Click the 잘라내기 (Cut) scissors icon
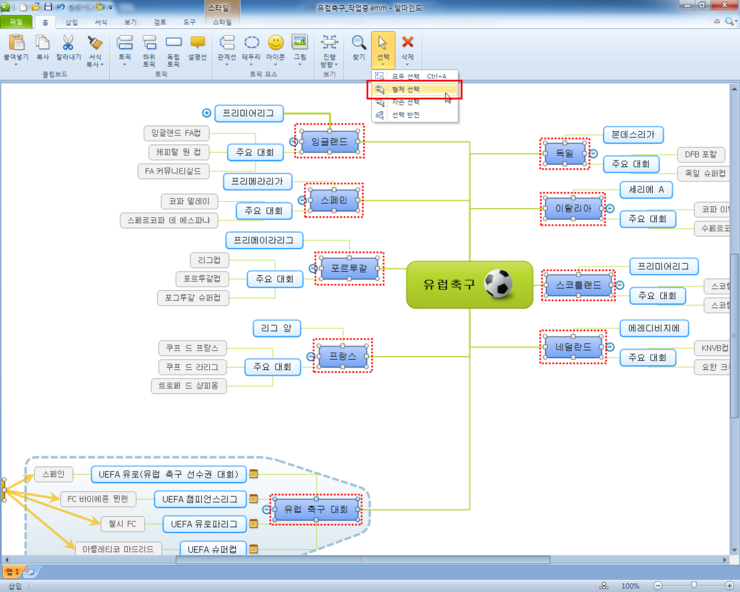The image size is (740, 592). pyautogui.click(x=68, y=45)
